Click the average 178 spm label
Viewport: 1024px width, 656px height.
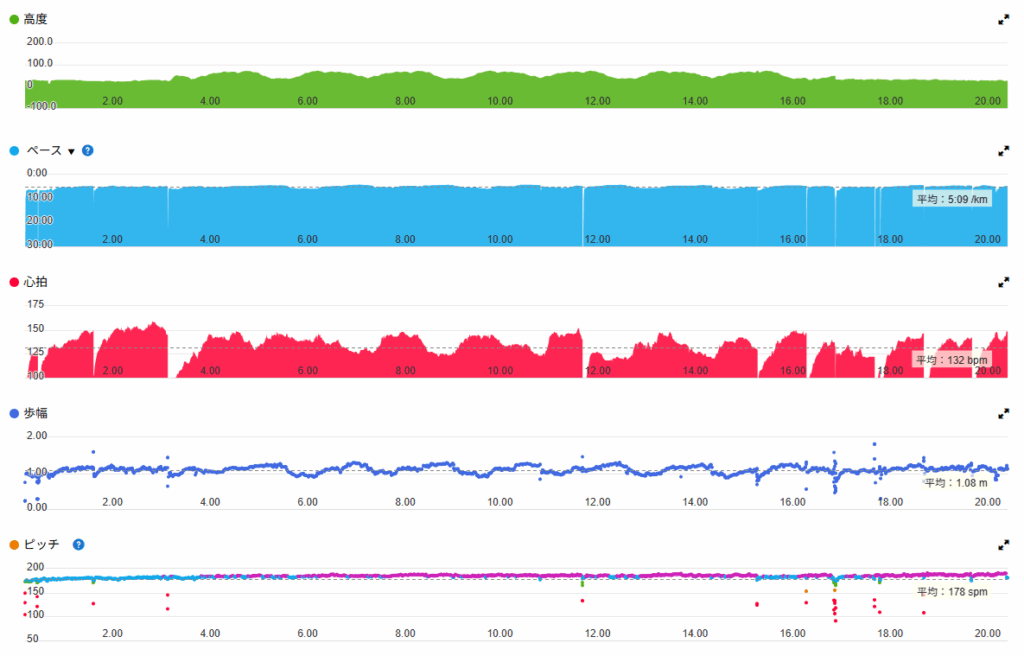952,592
